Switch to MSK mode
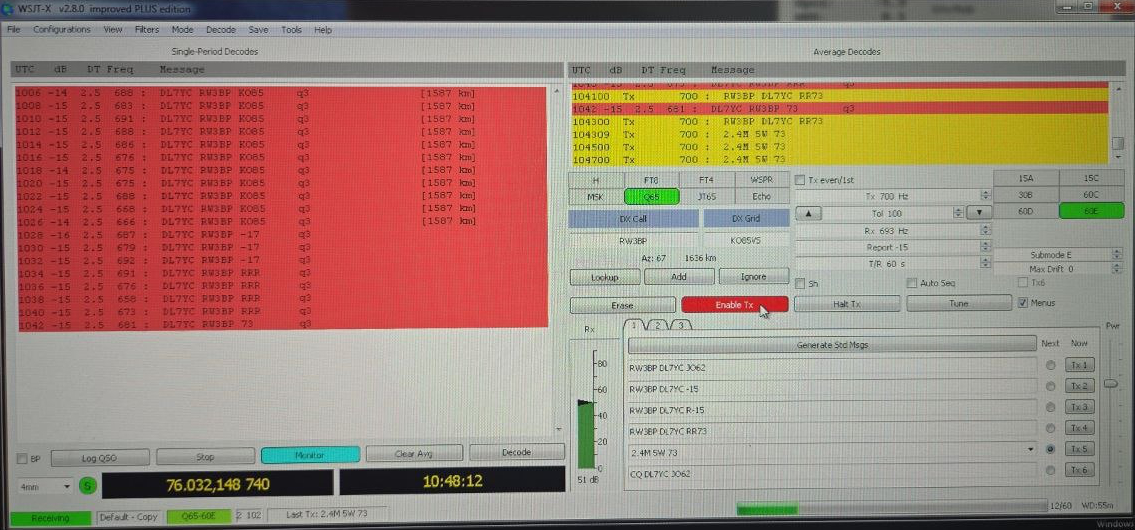1135x530 pixels. (596, 196)
